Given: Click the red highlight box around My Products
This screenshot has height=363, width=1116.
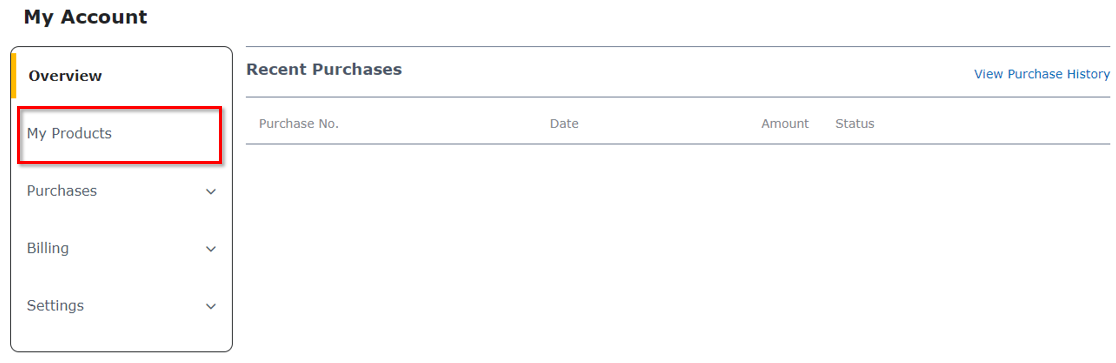Looking at the screenshot, I should [120, 135].
